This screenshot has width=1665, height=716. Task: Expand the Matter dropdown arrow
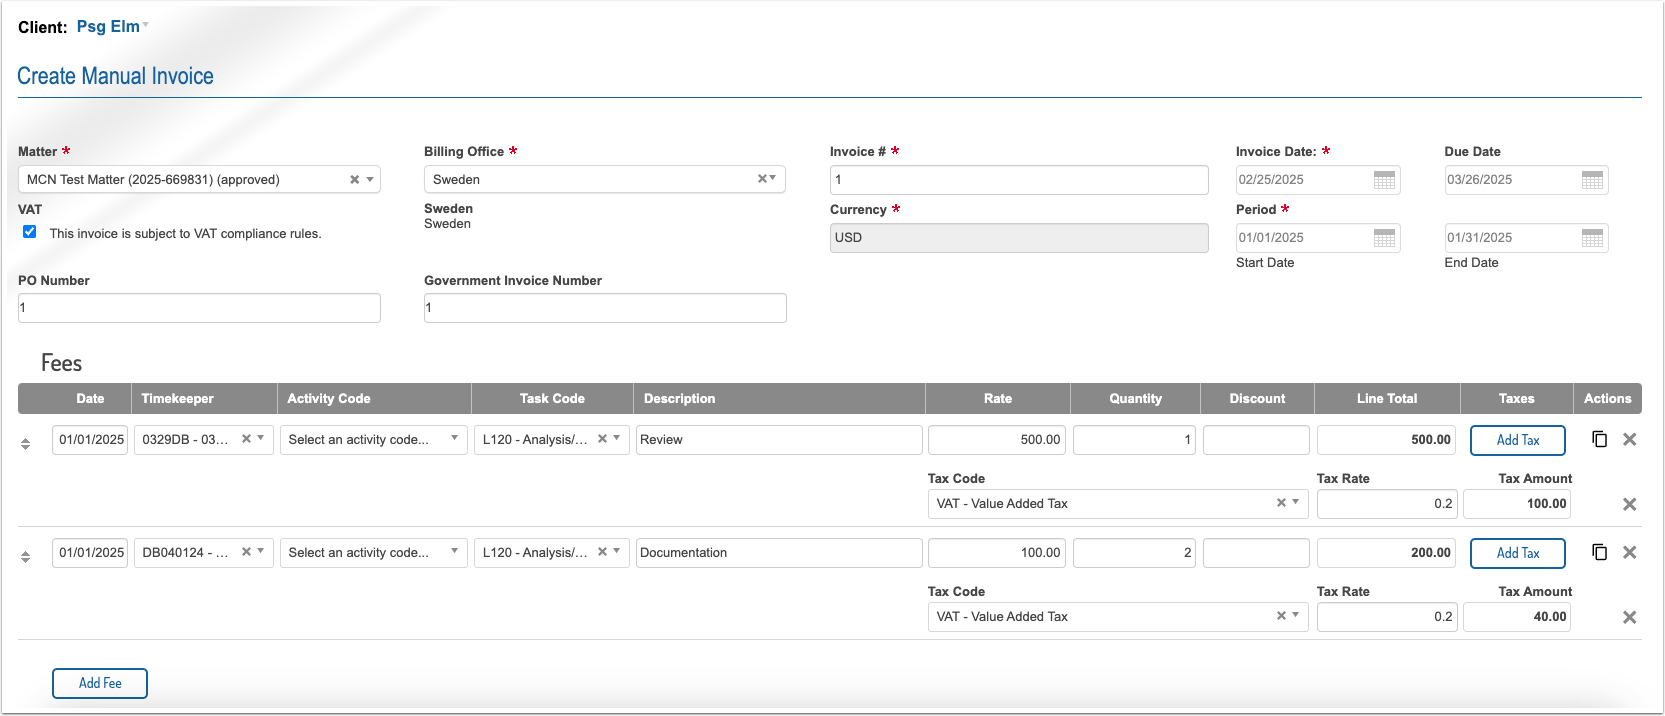(370, 180)
